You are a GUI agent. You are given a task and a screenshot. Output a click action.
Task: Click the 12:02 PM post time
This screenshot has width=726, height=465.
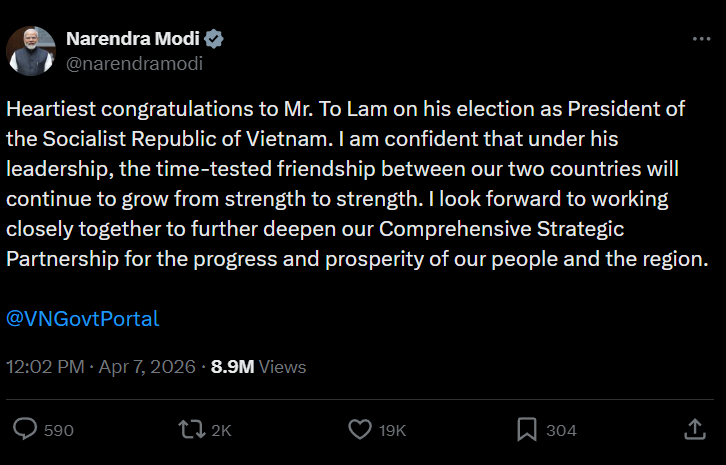point(45,367)
